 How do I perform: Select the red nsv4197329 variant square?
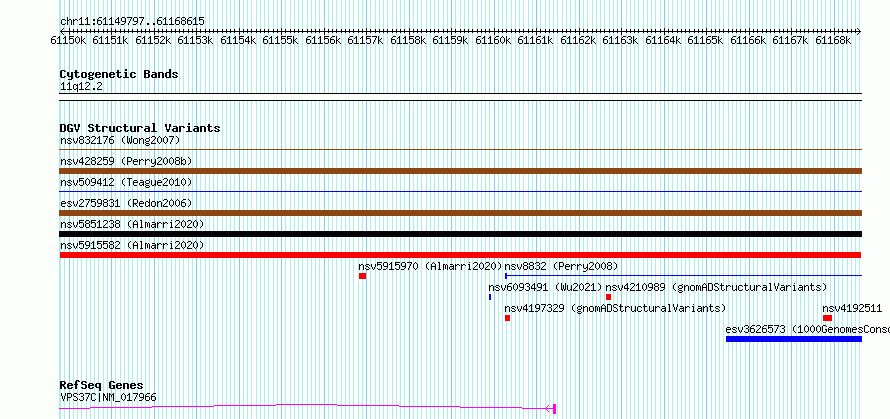point(507,318)
